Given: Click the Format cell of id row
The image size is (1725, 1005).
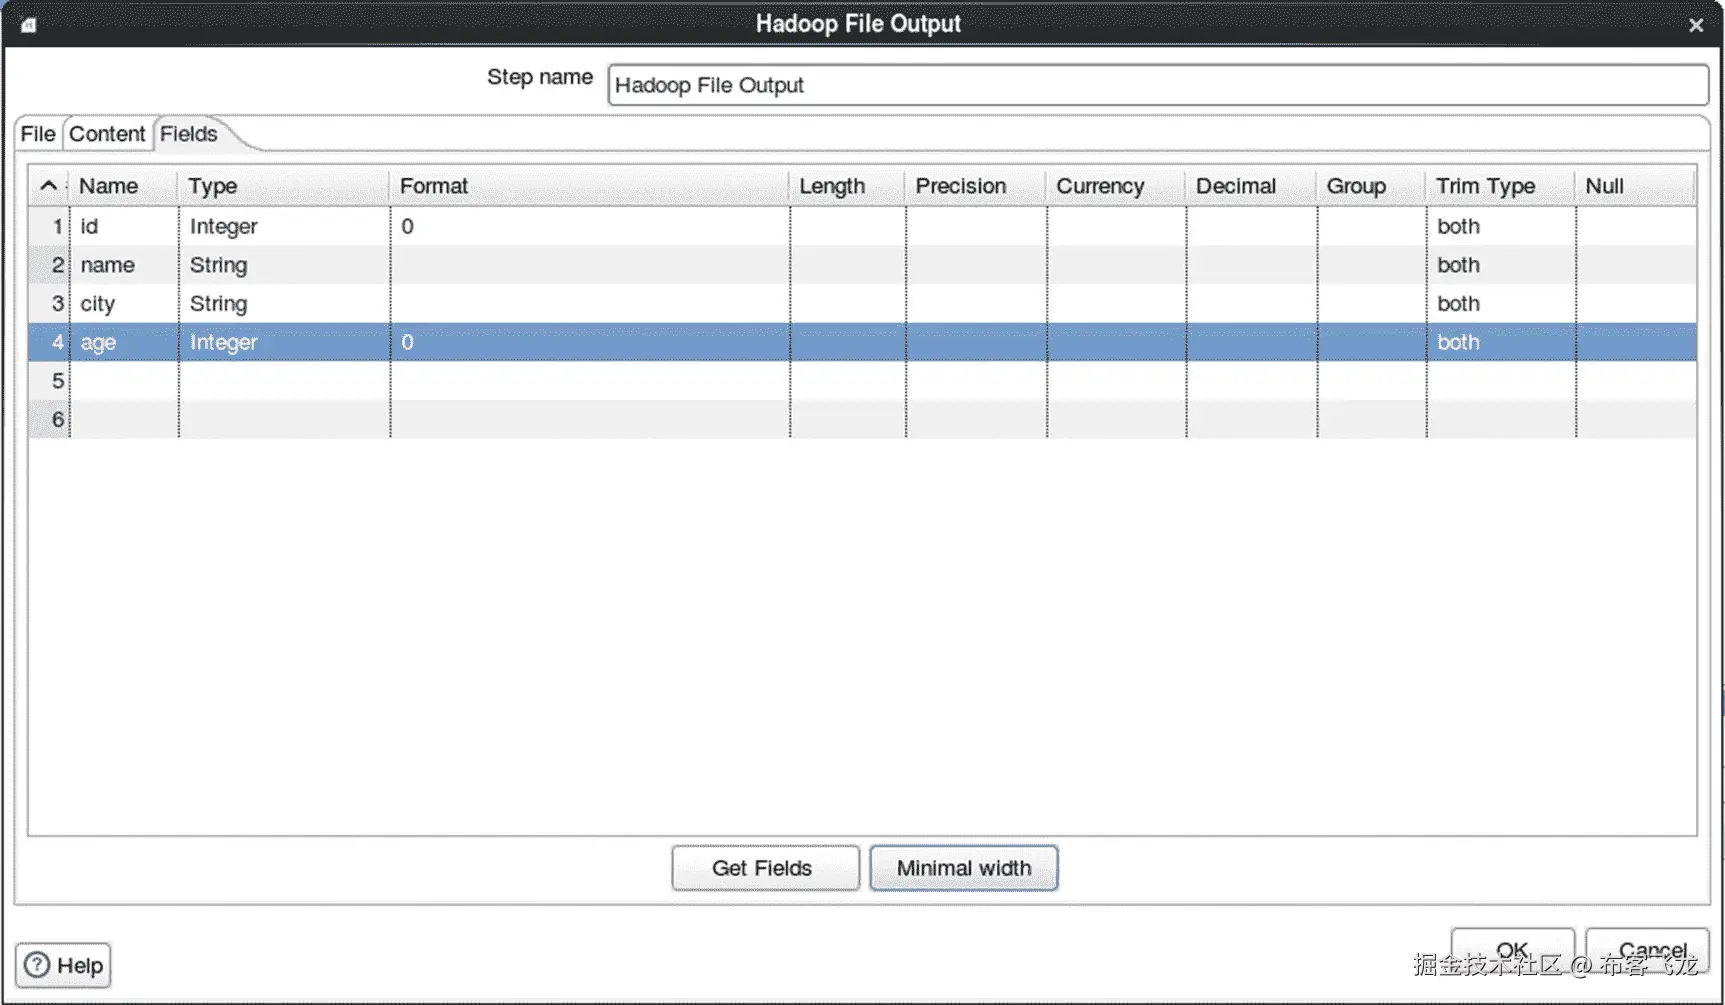Looking at the screenshot, I should (590, 226).
